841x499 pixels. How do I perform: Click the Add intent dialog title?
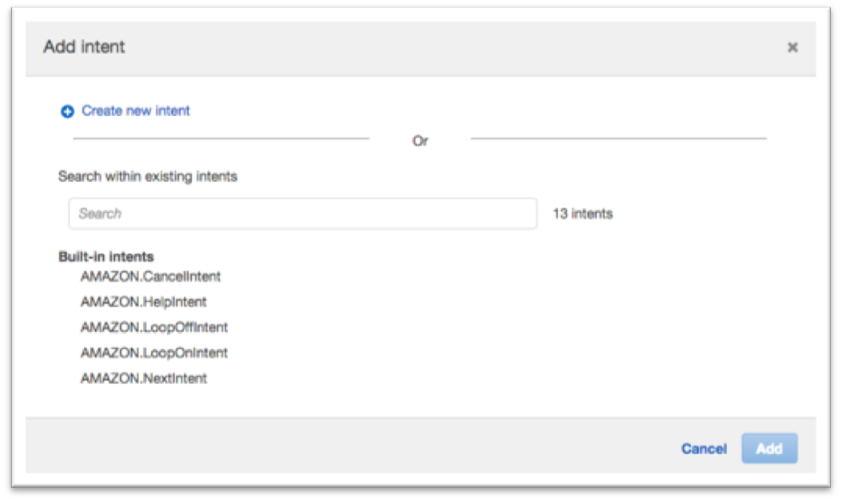[x=84, y=47]
